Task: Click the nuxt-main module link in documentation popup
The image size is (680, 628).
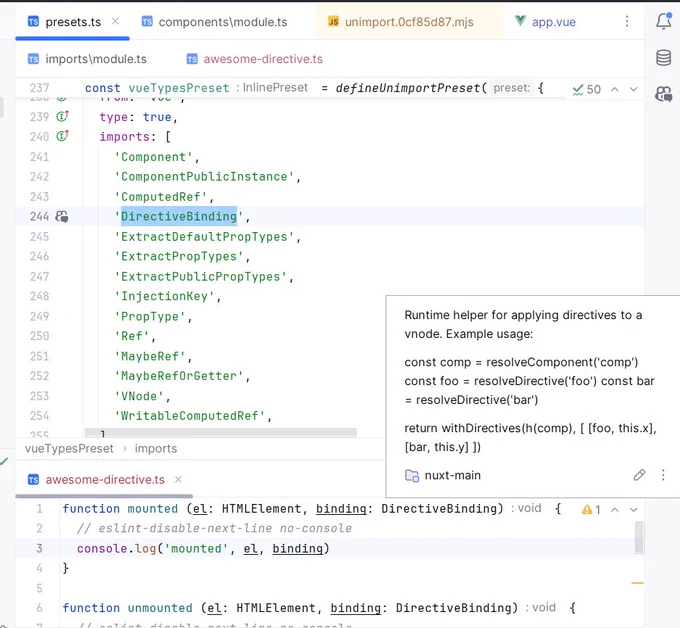Action: coord(443,475)
